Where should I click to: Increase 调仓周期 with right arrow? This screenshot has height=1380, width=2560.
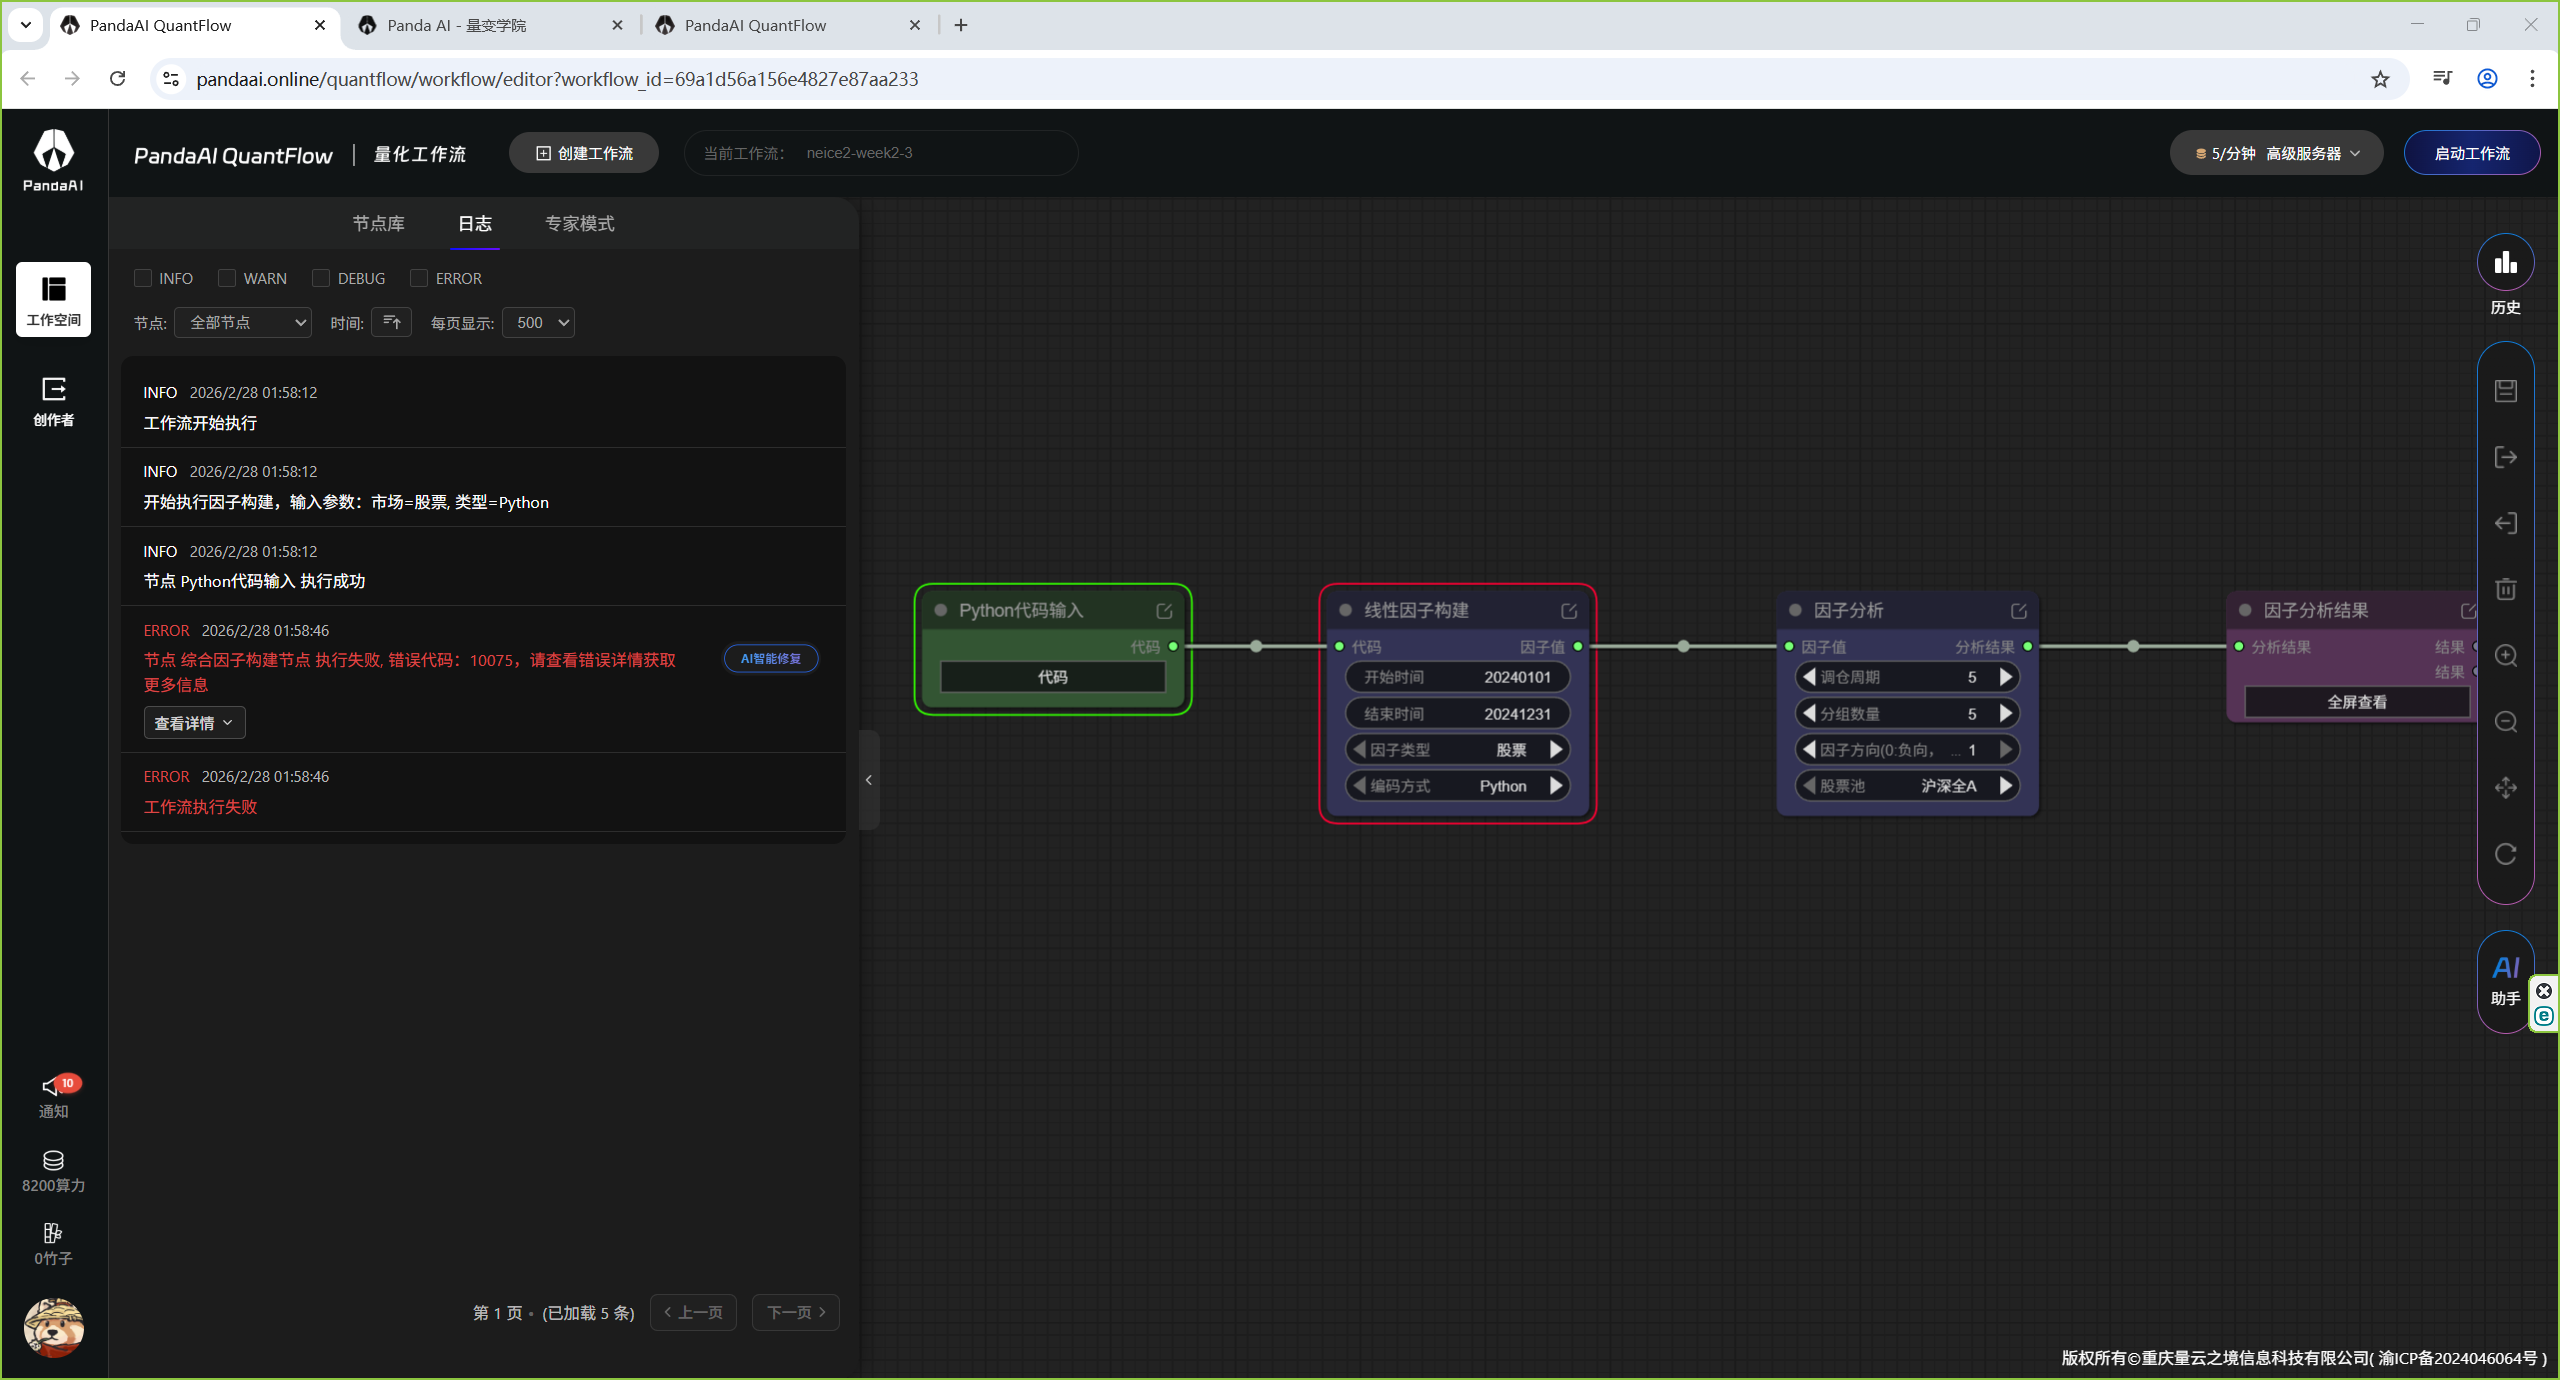pos(2005,677)
